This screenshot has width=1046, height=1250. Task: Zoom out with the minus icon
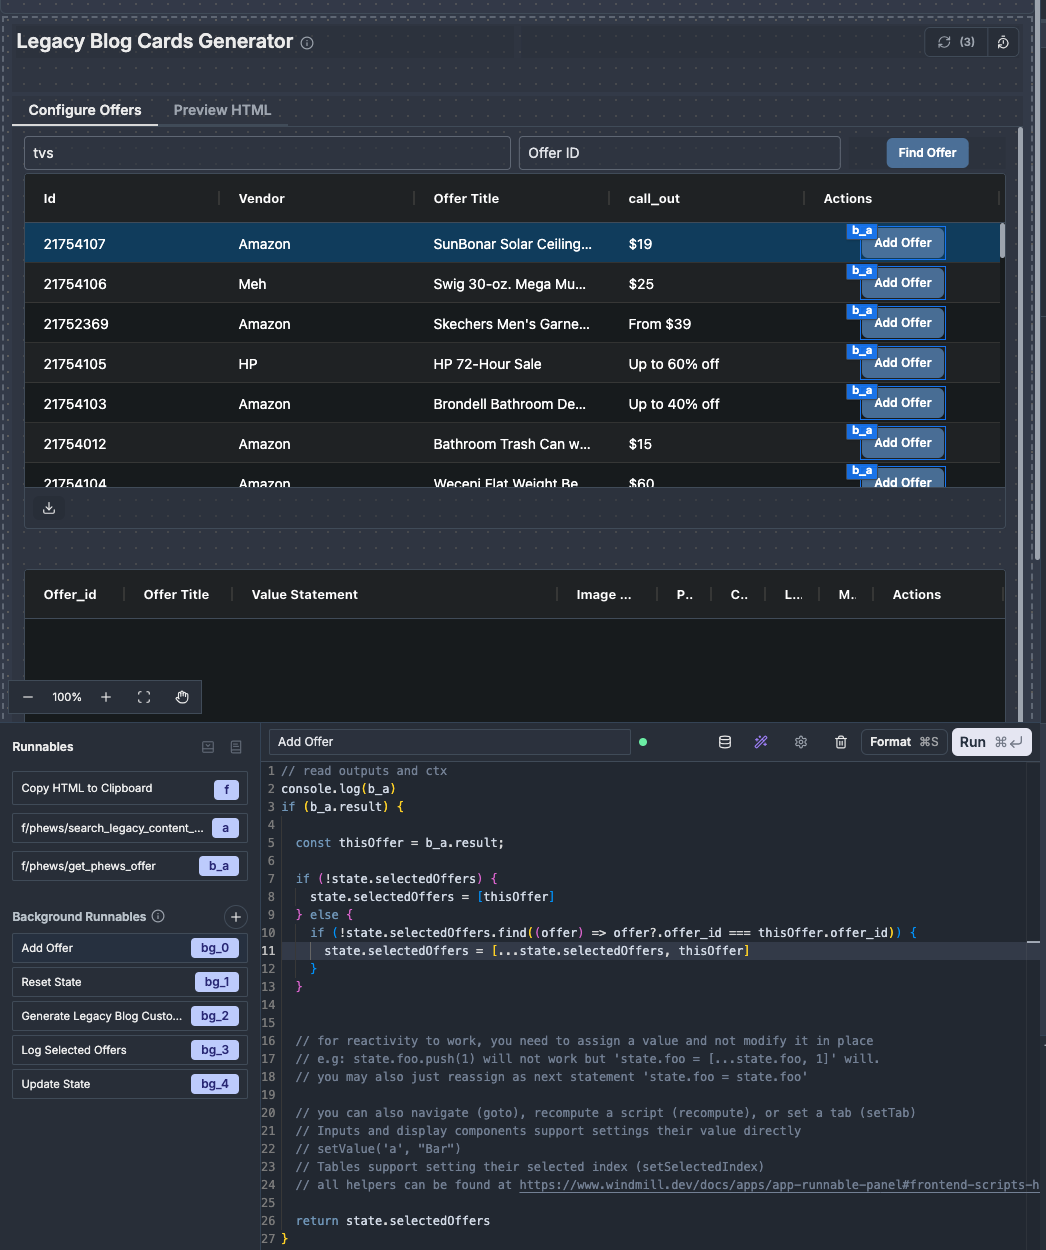click(28, 697)
